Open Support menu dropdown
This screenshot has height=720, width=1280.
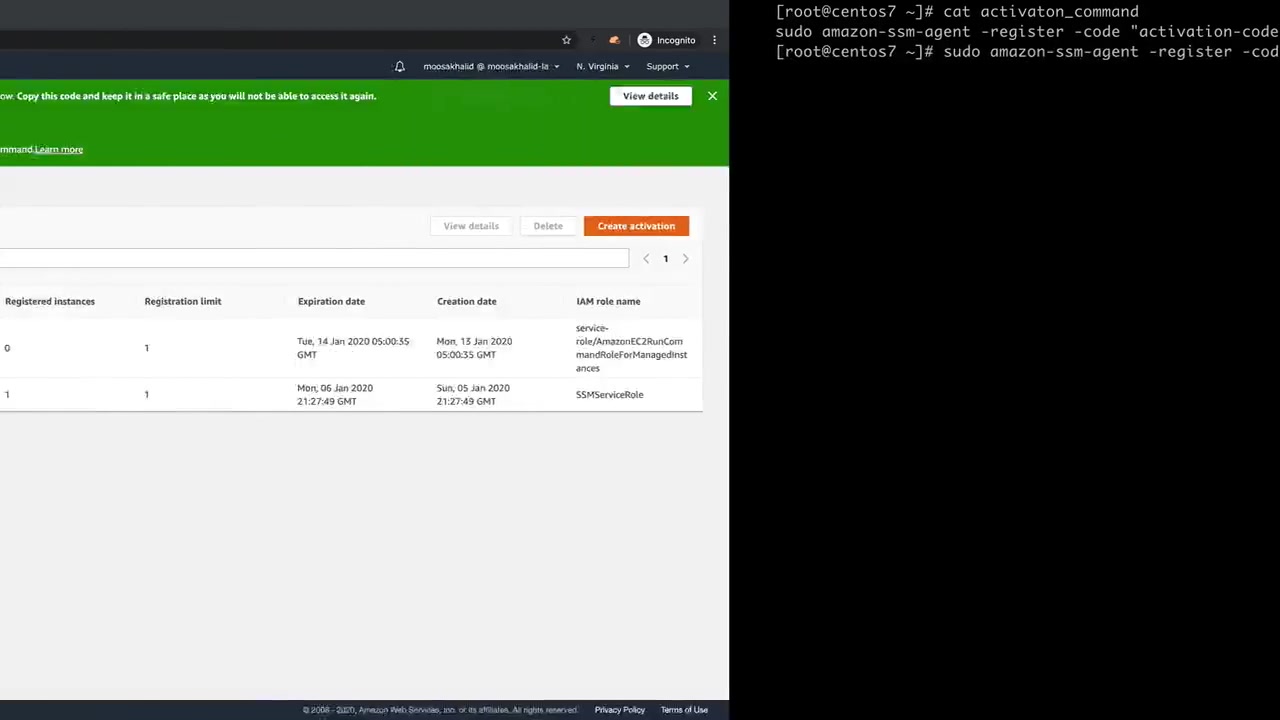point(668,66)
